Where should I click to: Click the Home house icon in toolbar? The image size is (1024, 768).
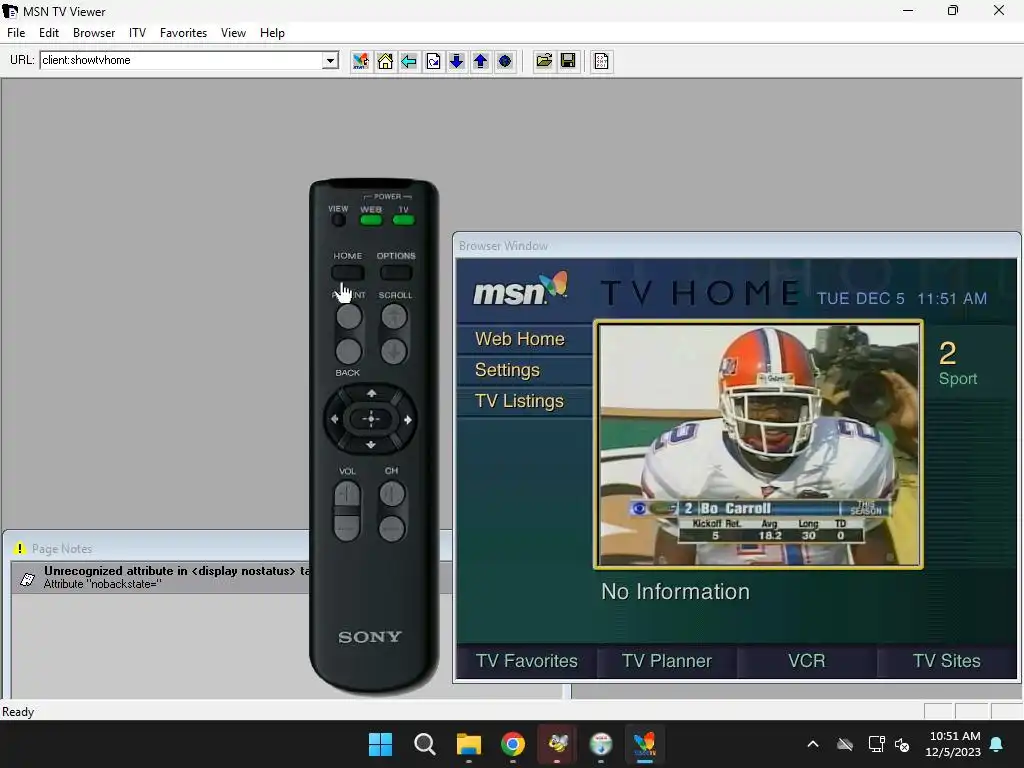[385, 61]
